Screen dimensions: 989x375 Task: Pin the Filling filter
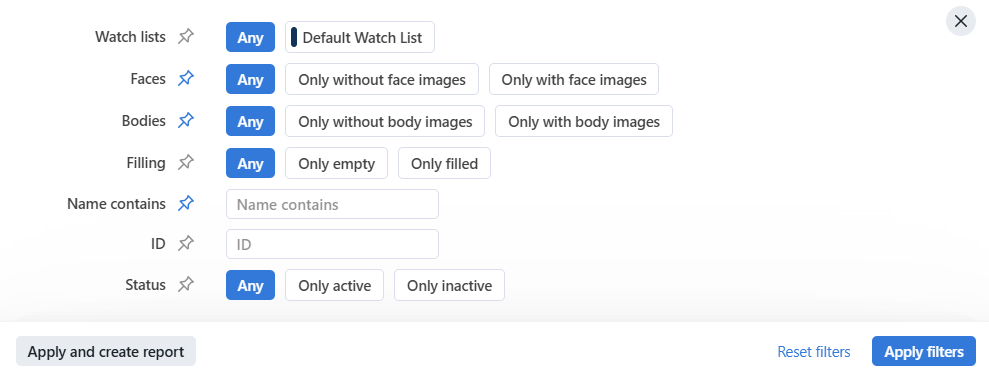pos(185,163)
